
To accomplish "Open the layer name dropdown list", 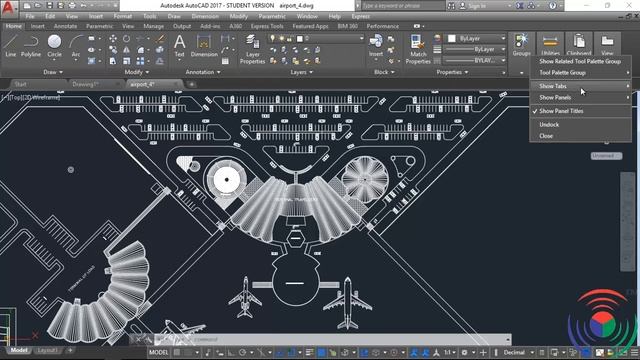I will tap(362, 38).
